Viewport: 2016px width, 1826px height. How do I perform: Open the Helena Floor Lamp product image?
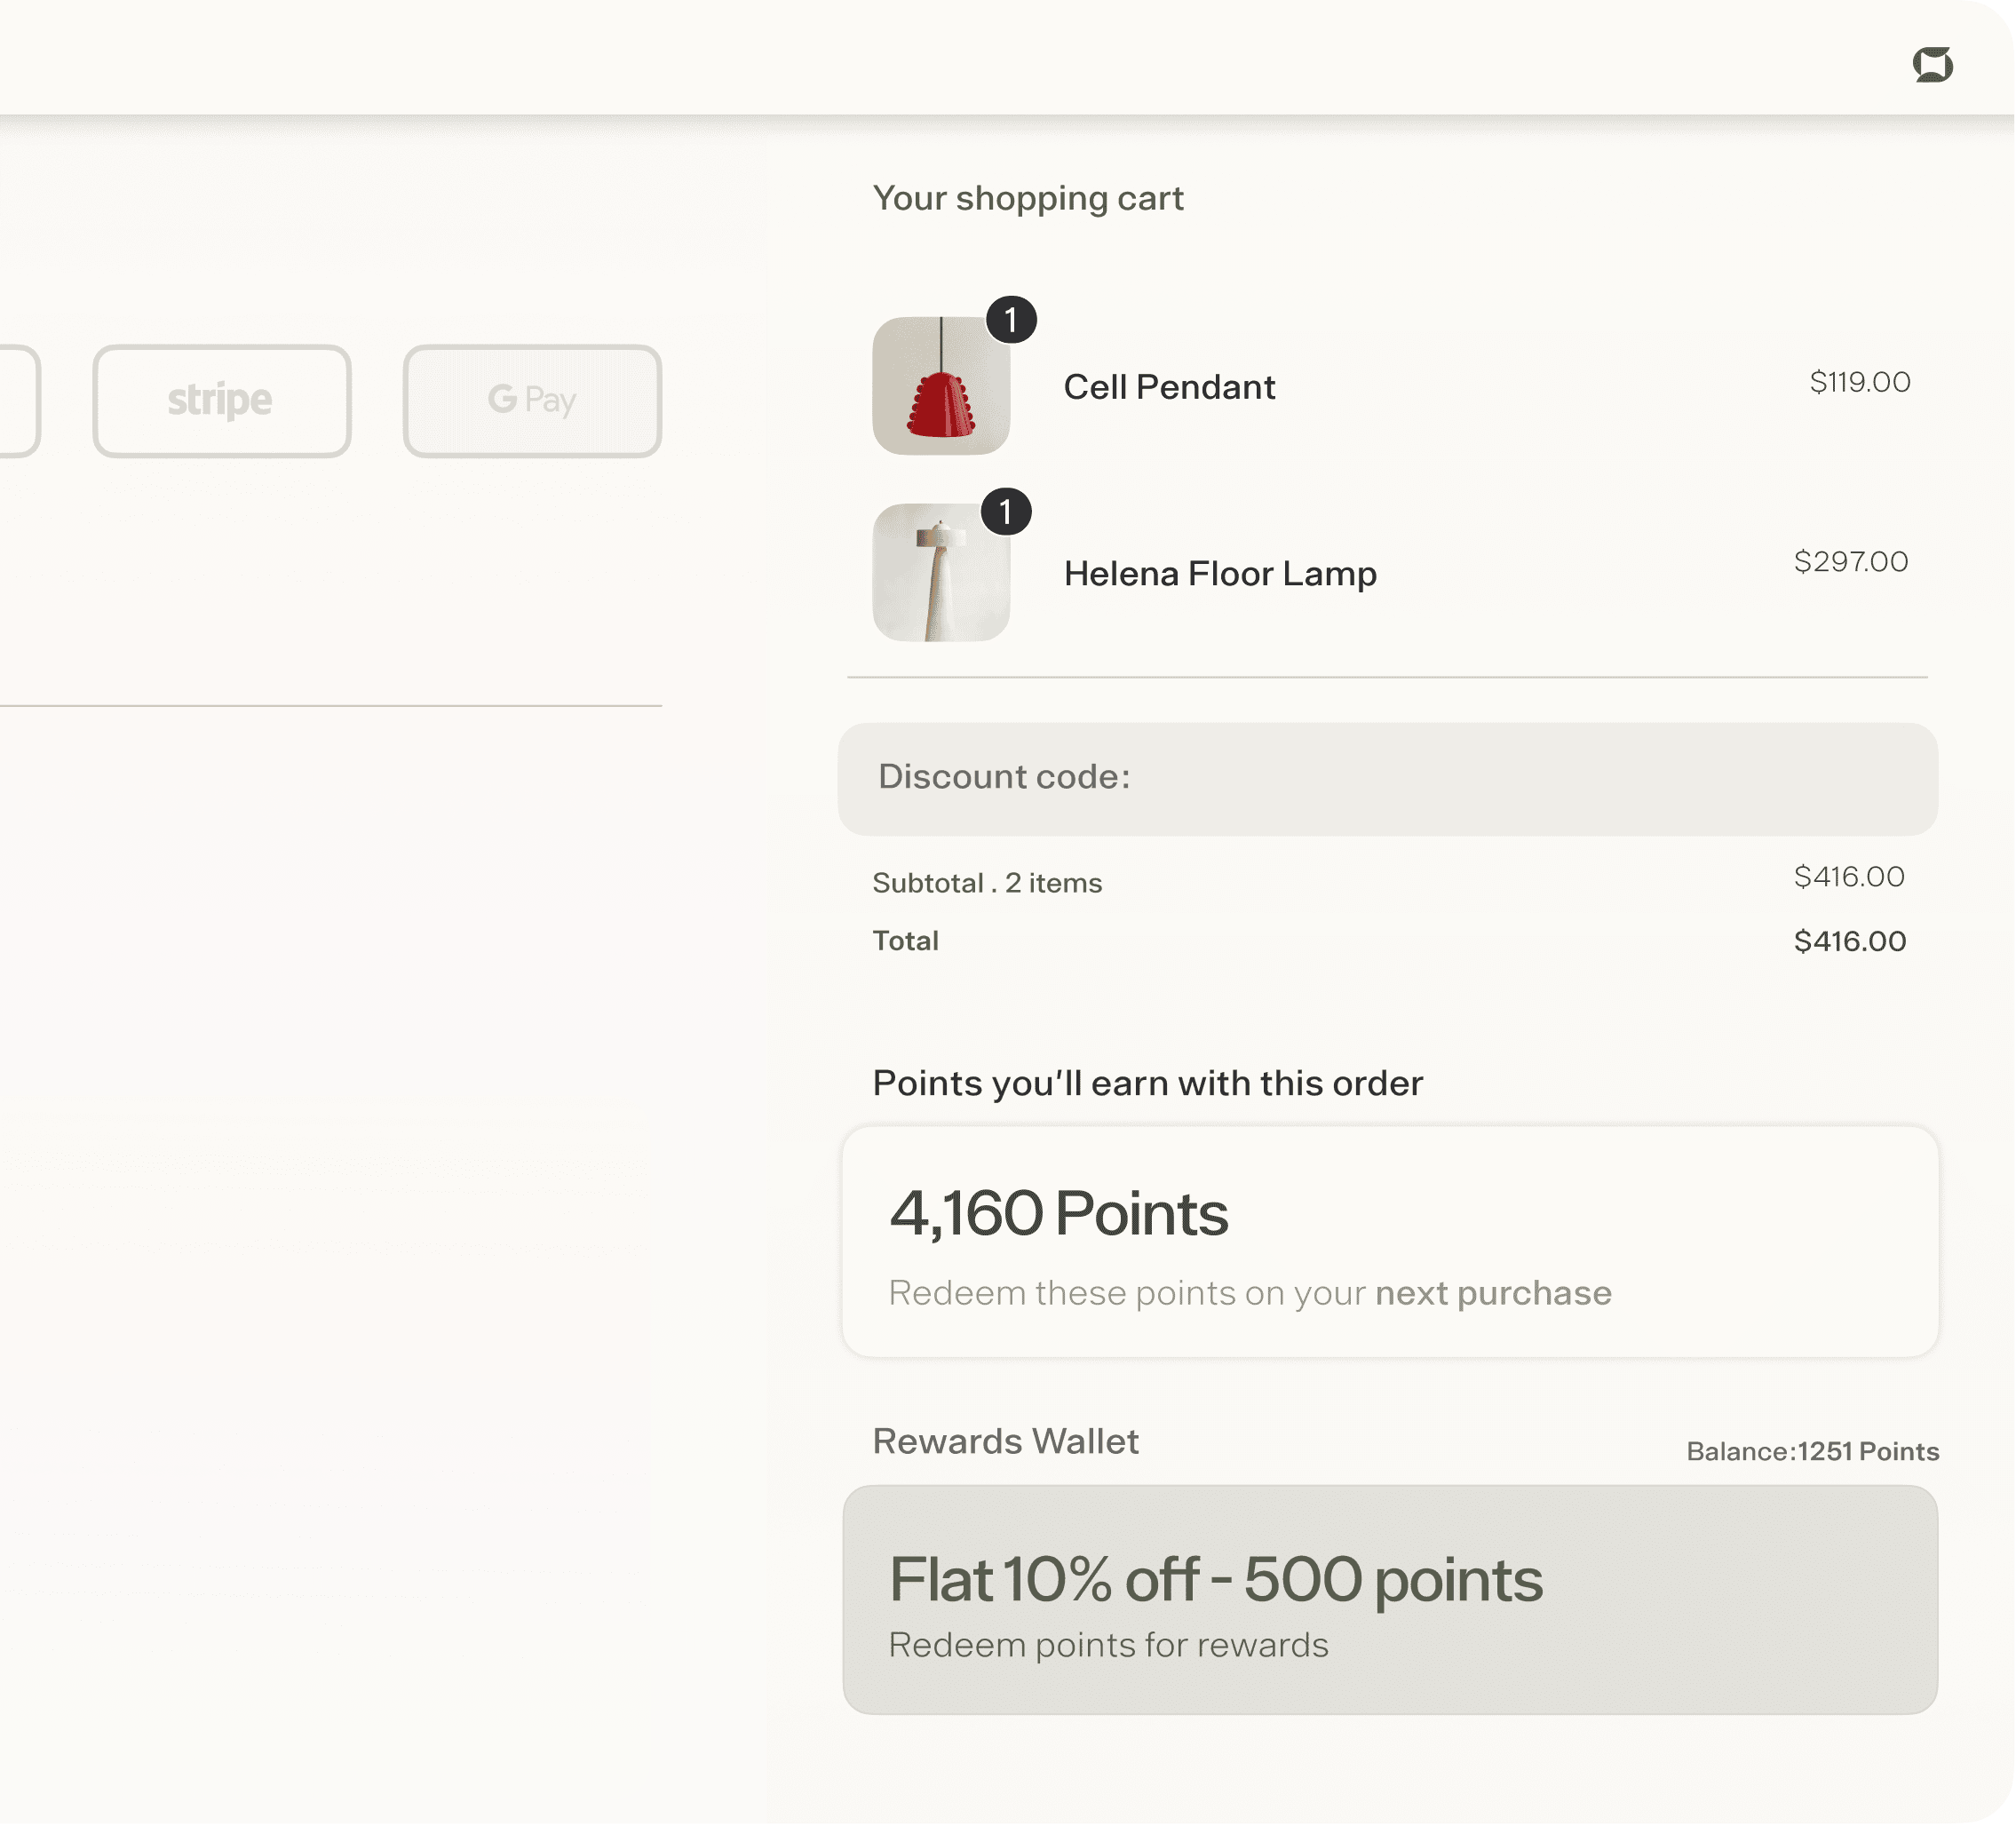click(940, 572)
